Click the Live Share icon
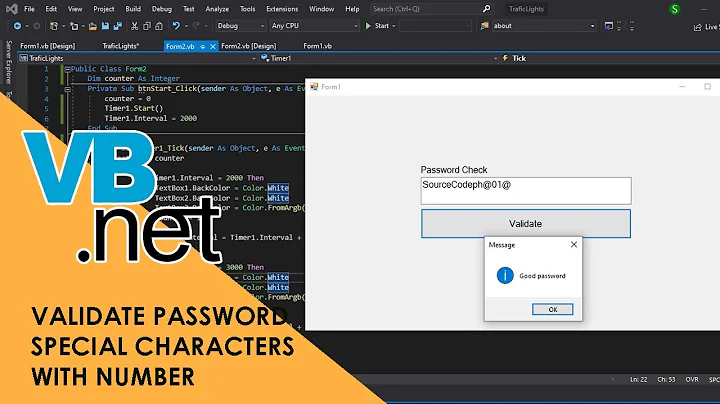The height and width of the screenshot is (404, 720). tap(698, 27)
